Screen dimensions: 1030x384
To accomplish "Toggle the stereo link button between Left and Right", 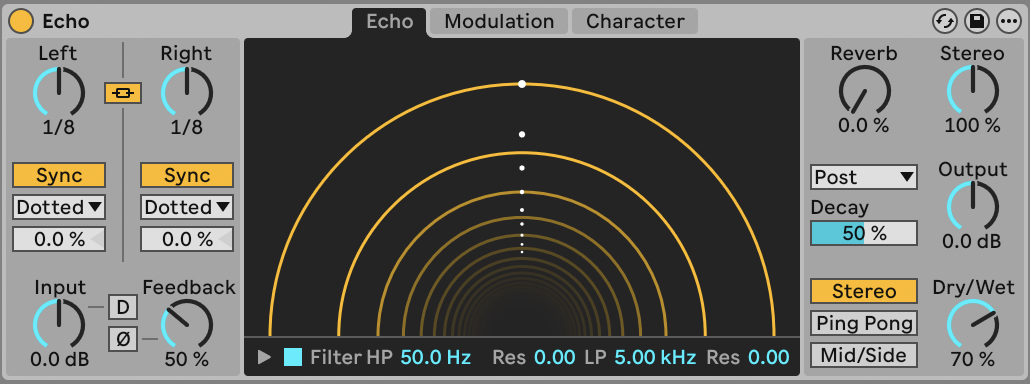I will 123,94.
